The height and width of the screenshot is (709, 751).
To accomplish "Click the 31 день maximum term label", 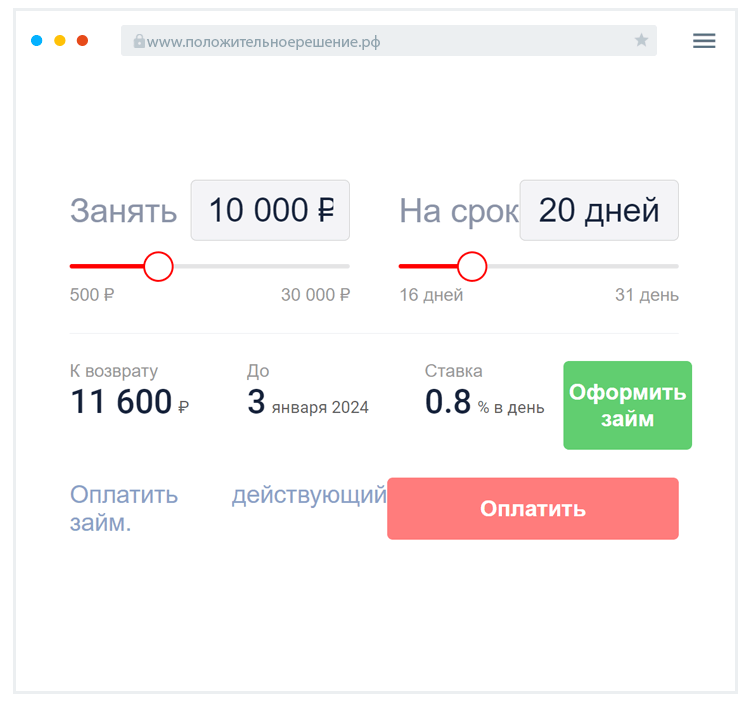I will pyautogui.click(x=647, y=295).
